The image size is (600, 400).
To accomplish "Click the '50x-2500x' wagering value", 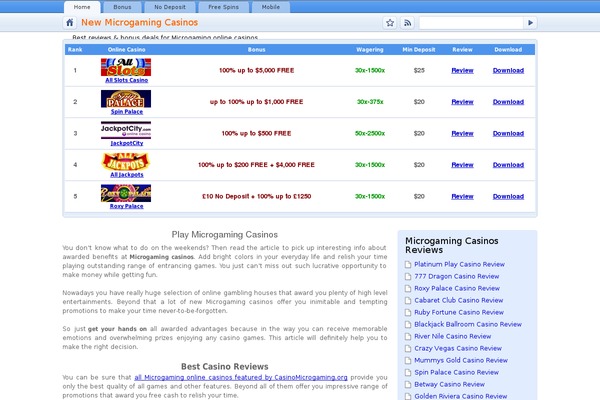I will point(370,134).
